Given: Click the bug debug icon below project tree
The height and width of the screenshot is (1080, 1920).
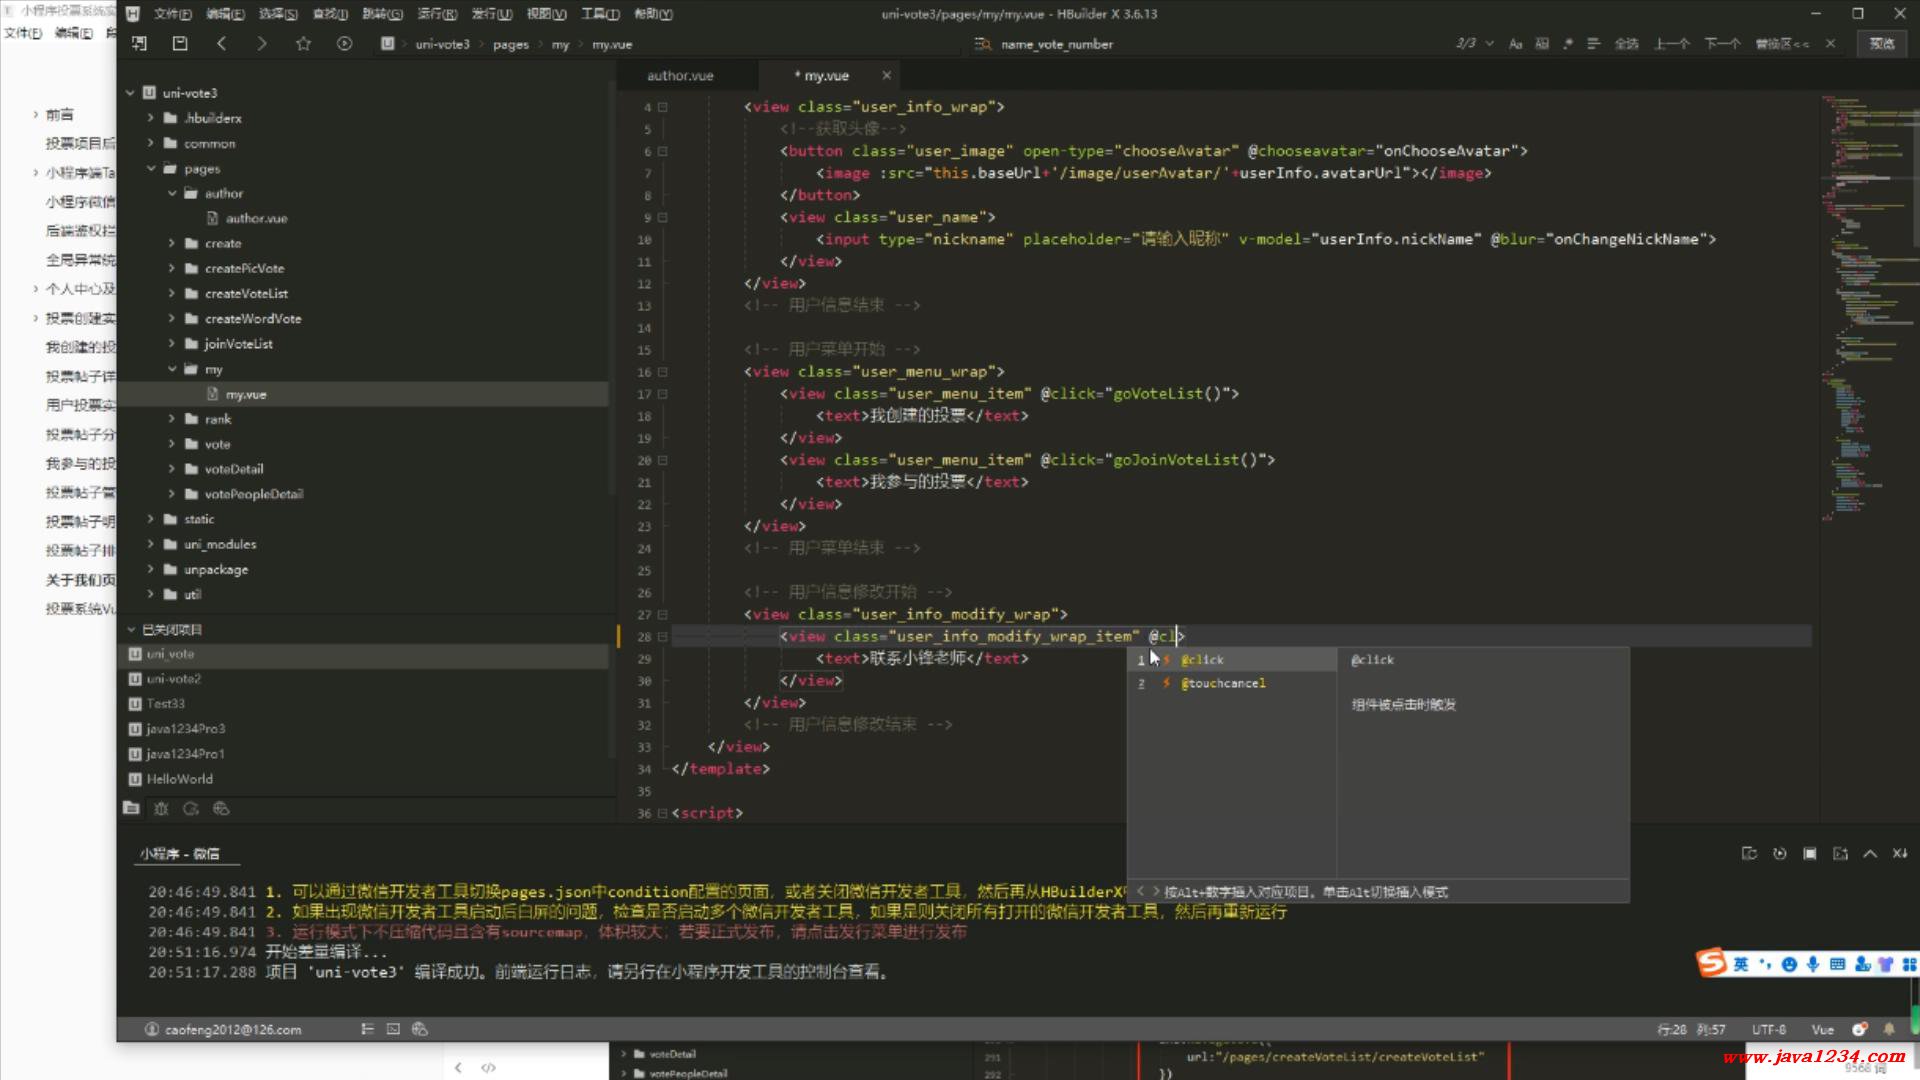Looking at the screenshot, I should (161, 808).
